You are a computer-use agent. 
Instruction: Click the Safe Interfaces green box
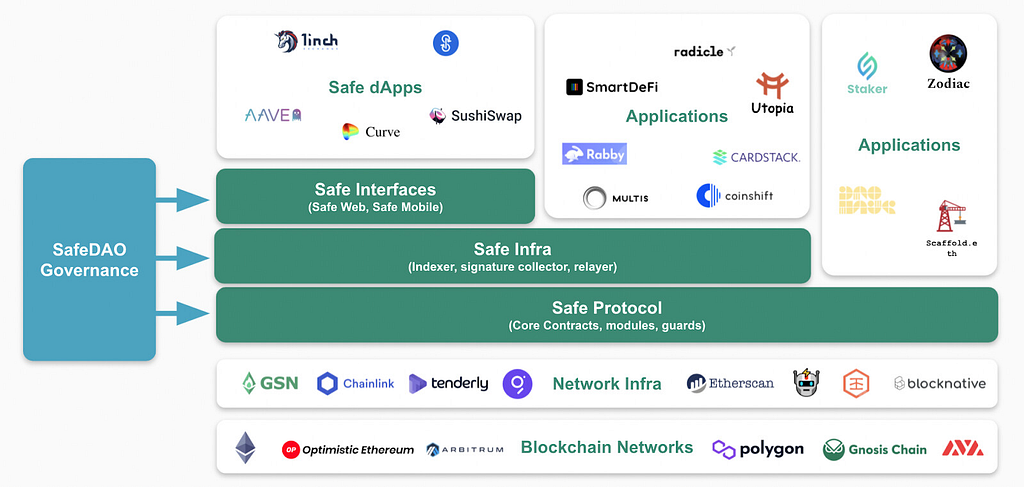(376, 196)
